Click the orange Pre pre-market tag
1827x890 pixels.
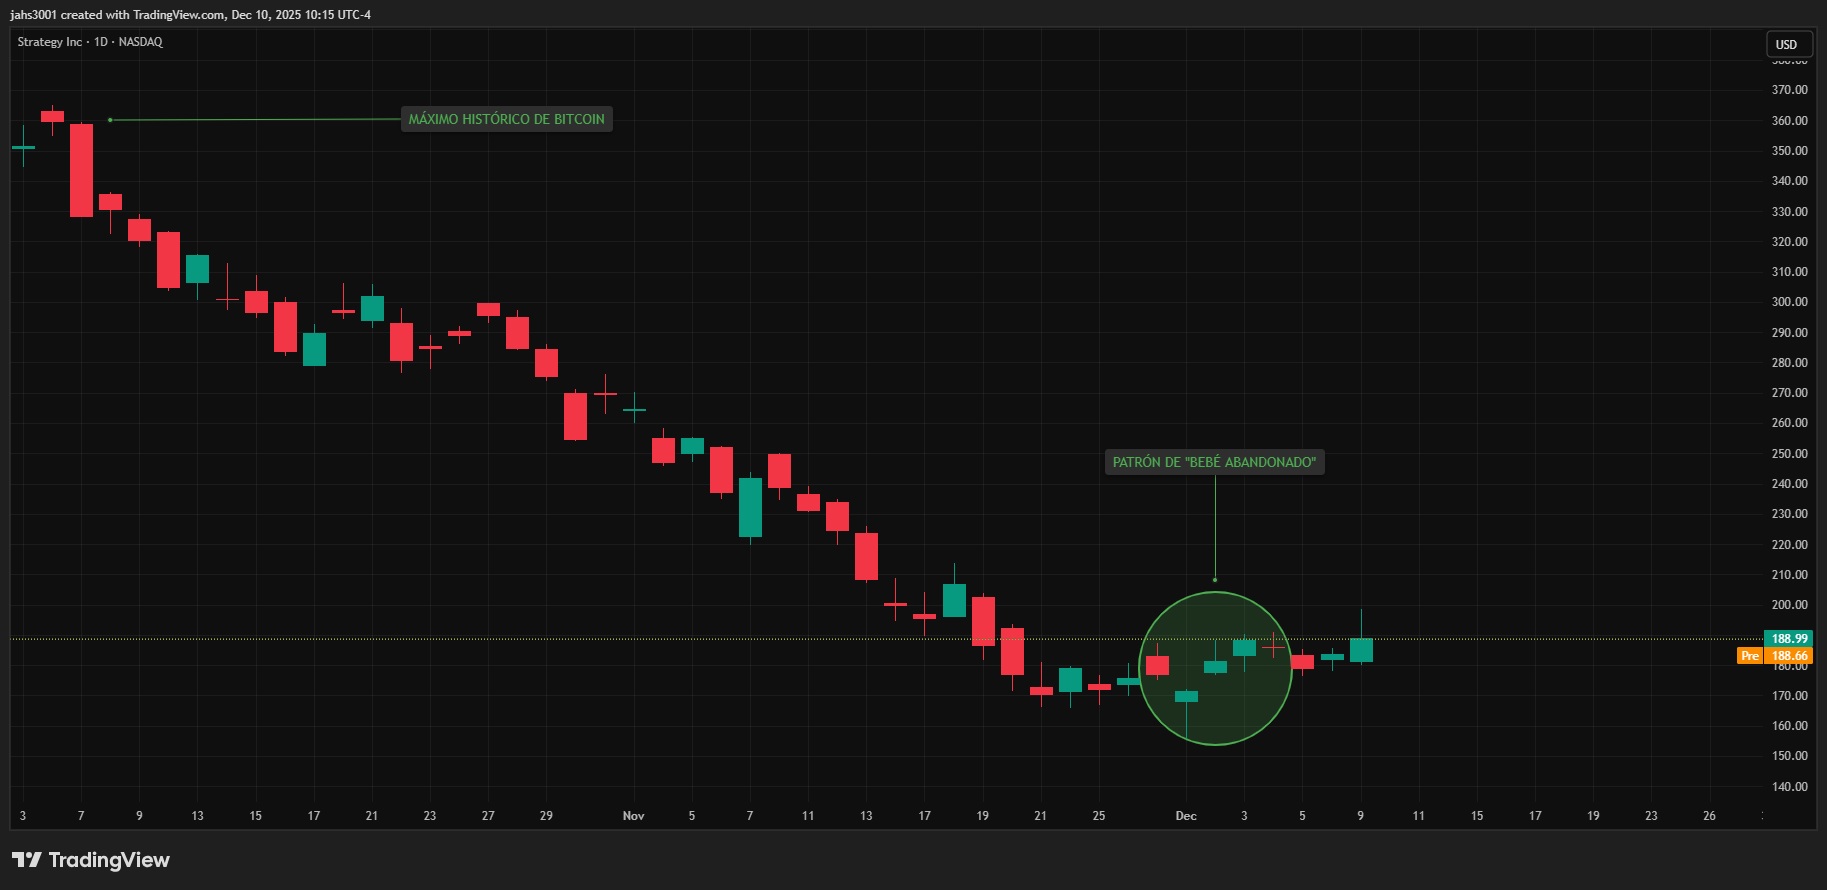pos(1749,656)
